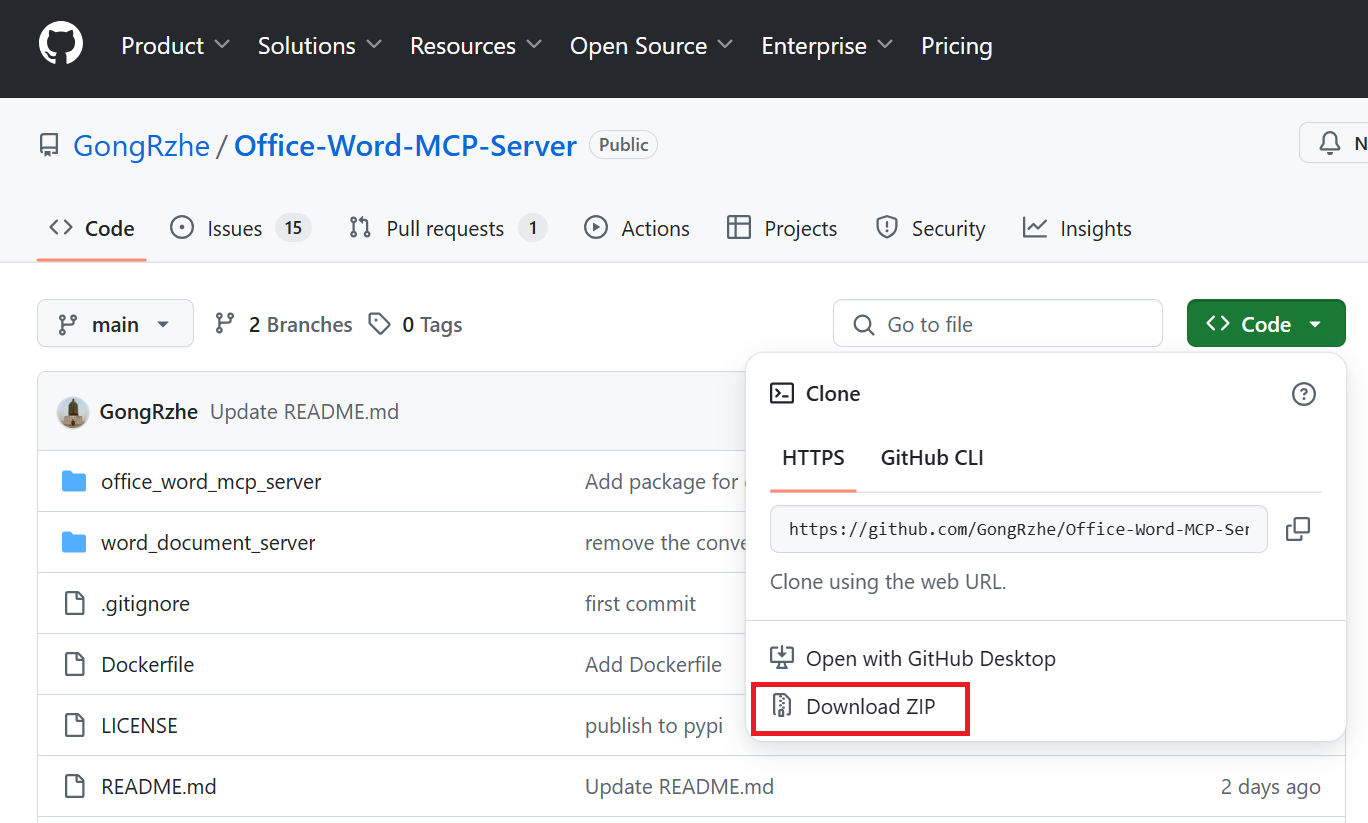Open the Pull requests tab
The width and height of the screenshot is (1368, 823).
[x=447, y=228]
